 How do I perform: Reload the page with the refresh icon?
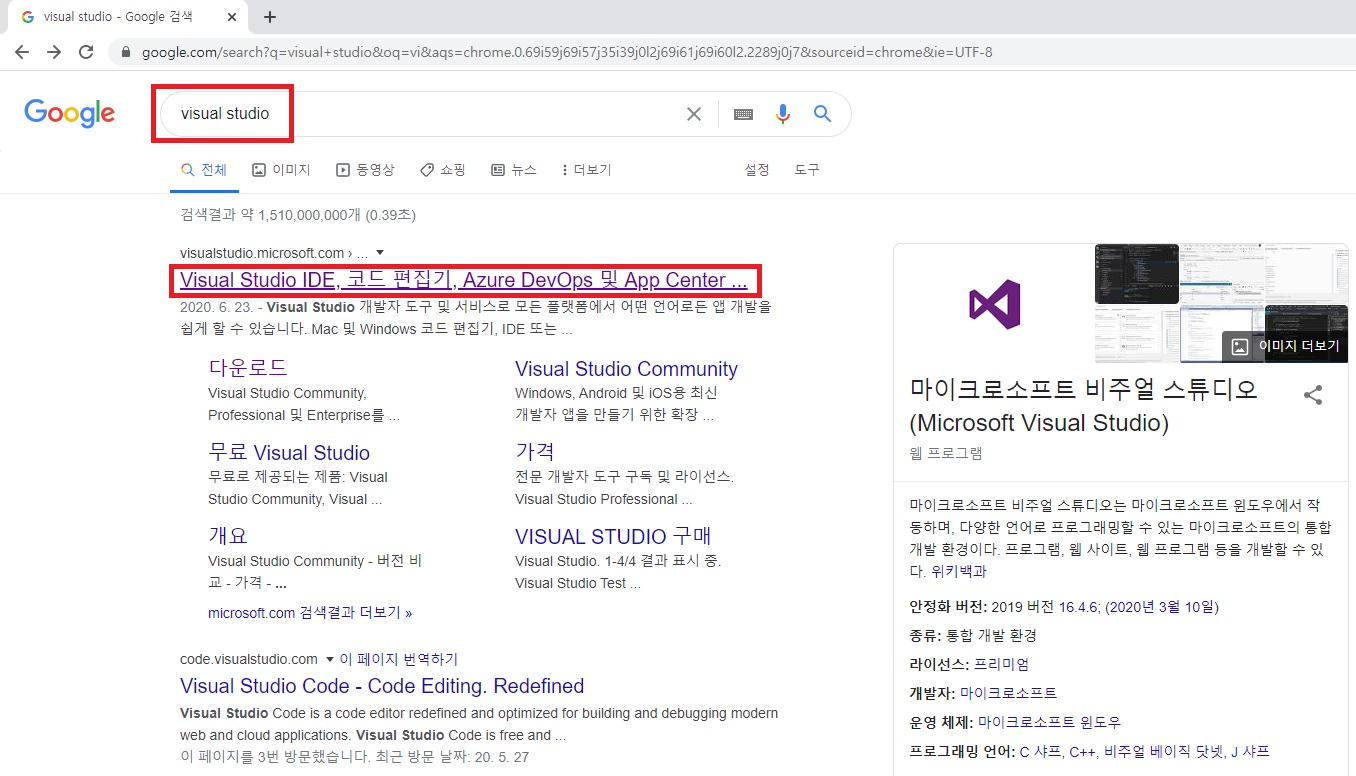86,52
